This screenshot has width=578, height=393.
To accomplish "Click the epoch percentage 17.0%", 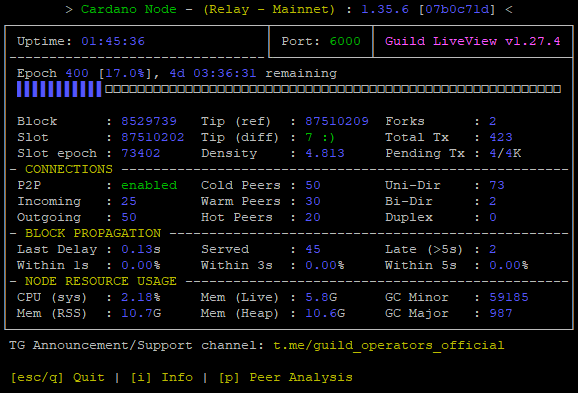I will pyautogui.click(x=125, y=73).
